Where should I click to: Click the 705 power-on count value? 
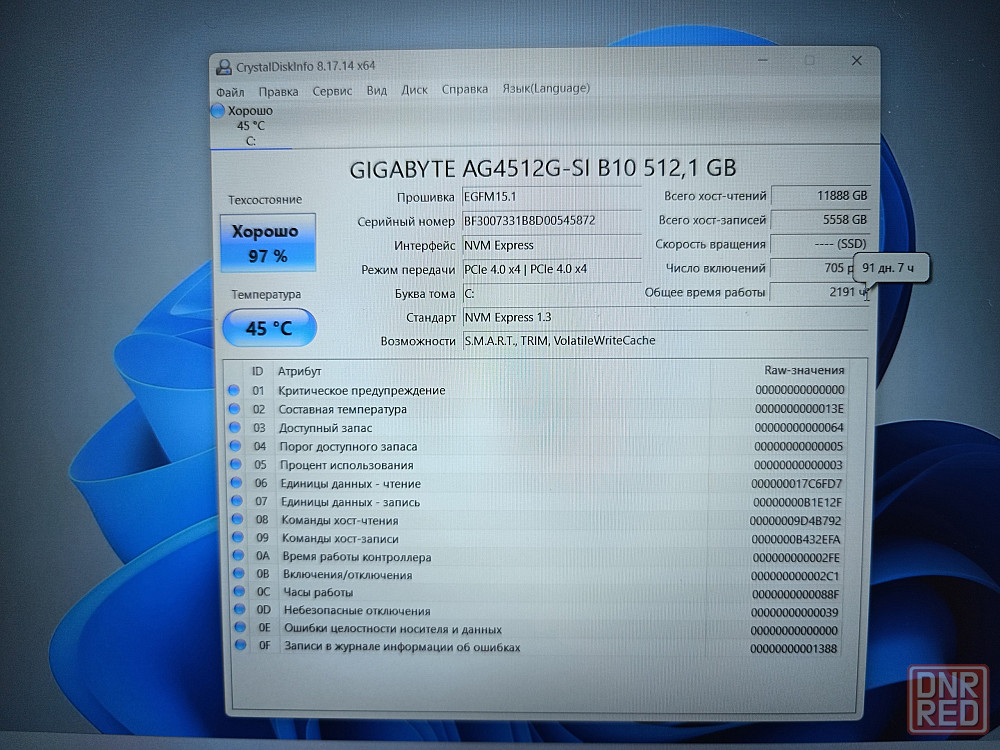coord(813,268)
